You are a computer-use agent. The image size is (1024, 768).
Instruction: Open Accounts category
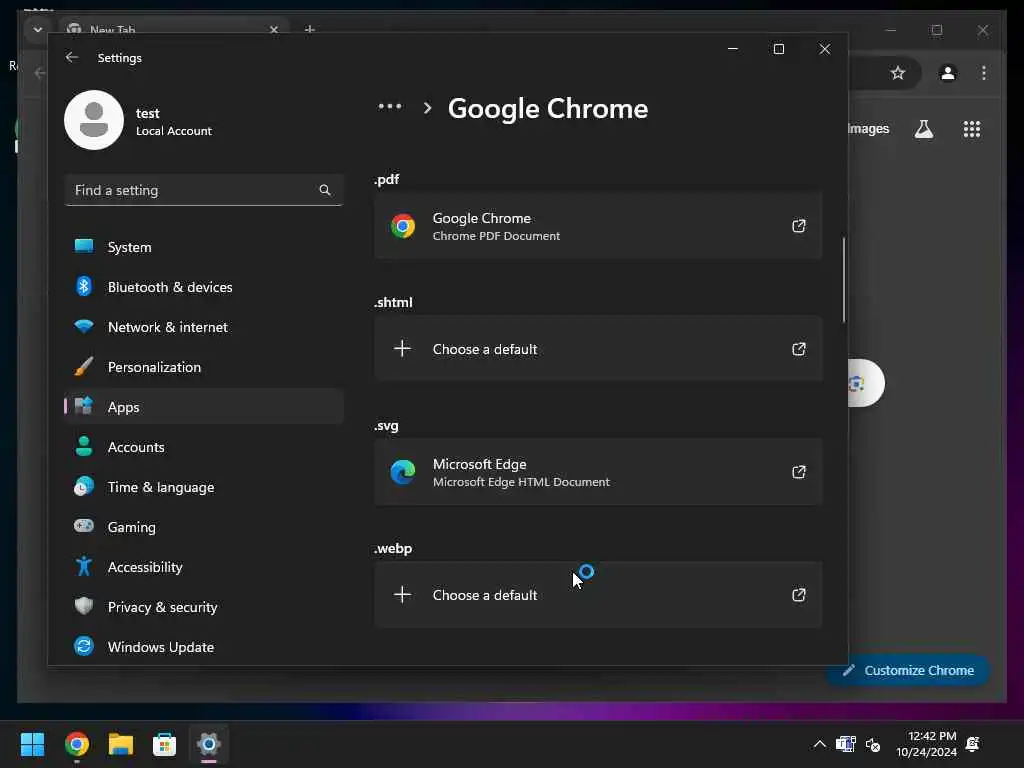point(204,447)
